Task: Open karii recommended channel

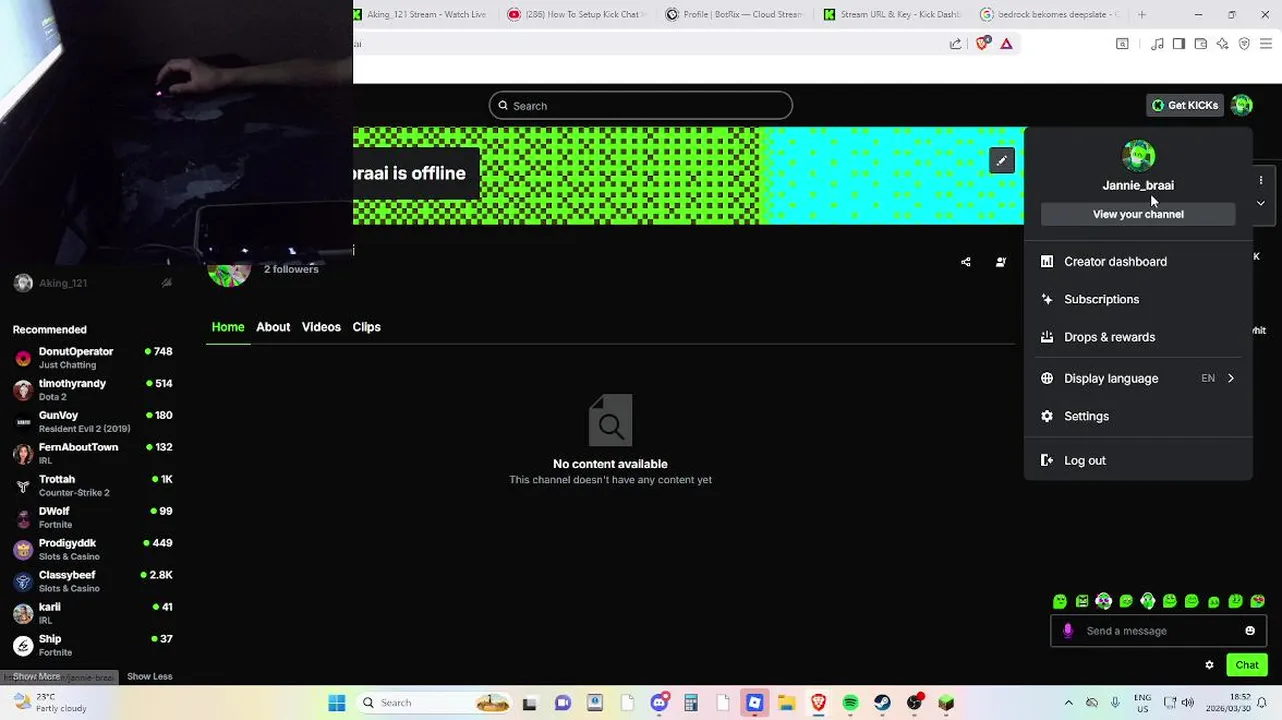Action: (x=92, y=614)
